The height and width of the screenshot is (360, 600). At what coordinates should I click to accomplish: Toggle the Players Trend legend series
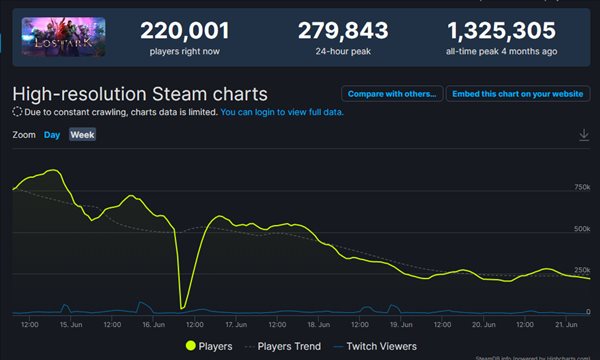[282, 347]
